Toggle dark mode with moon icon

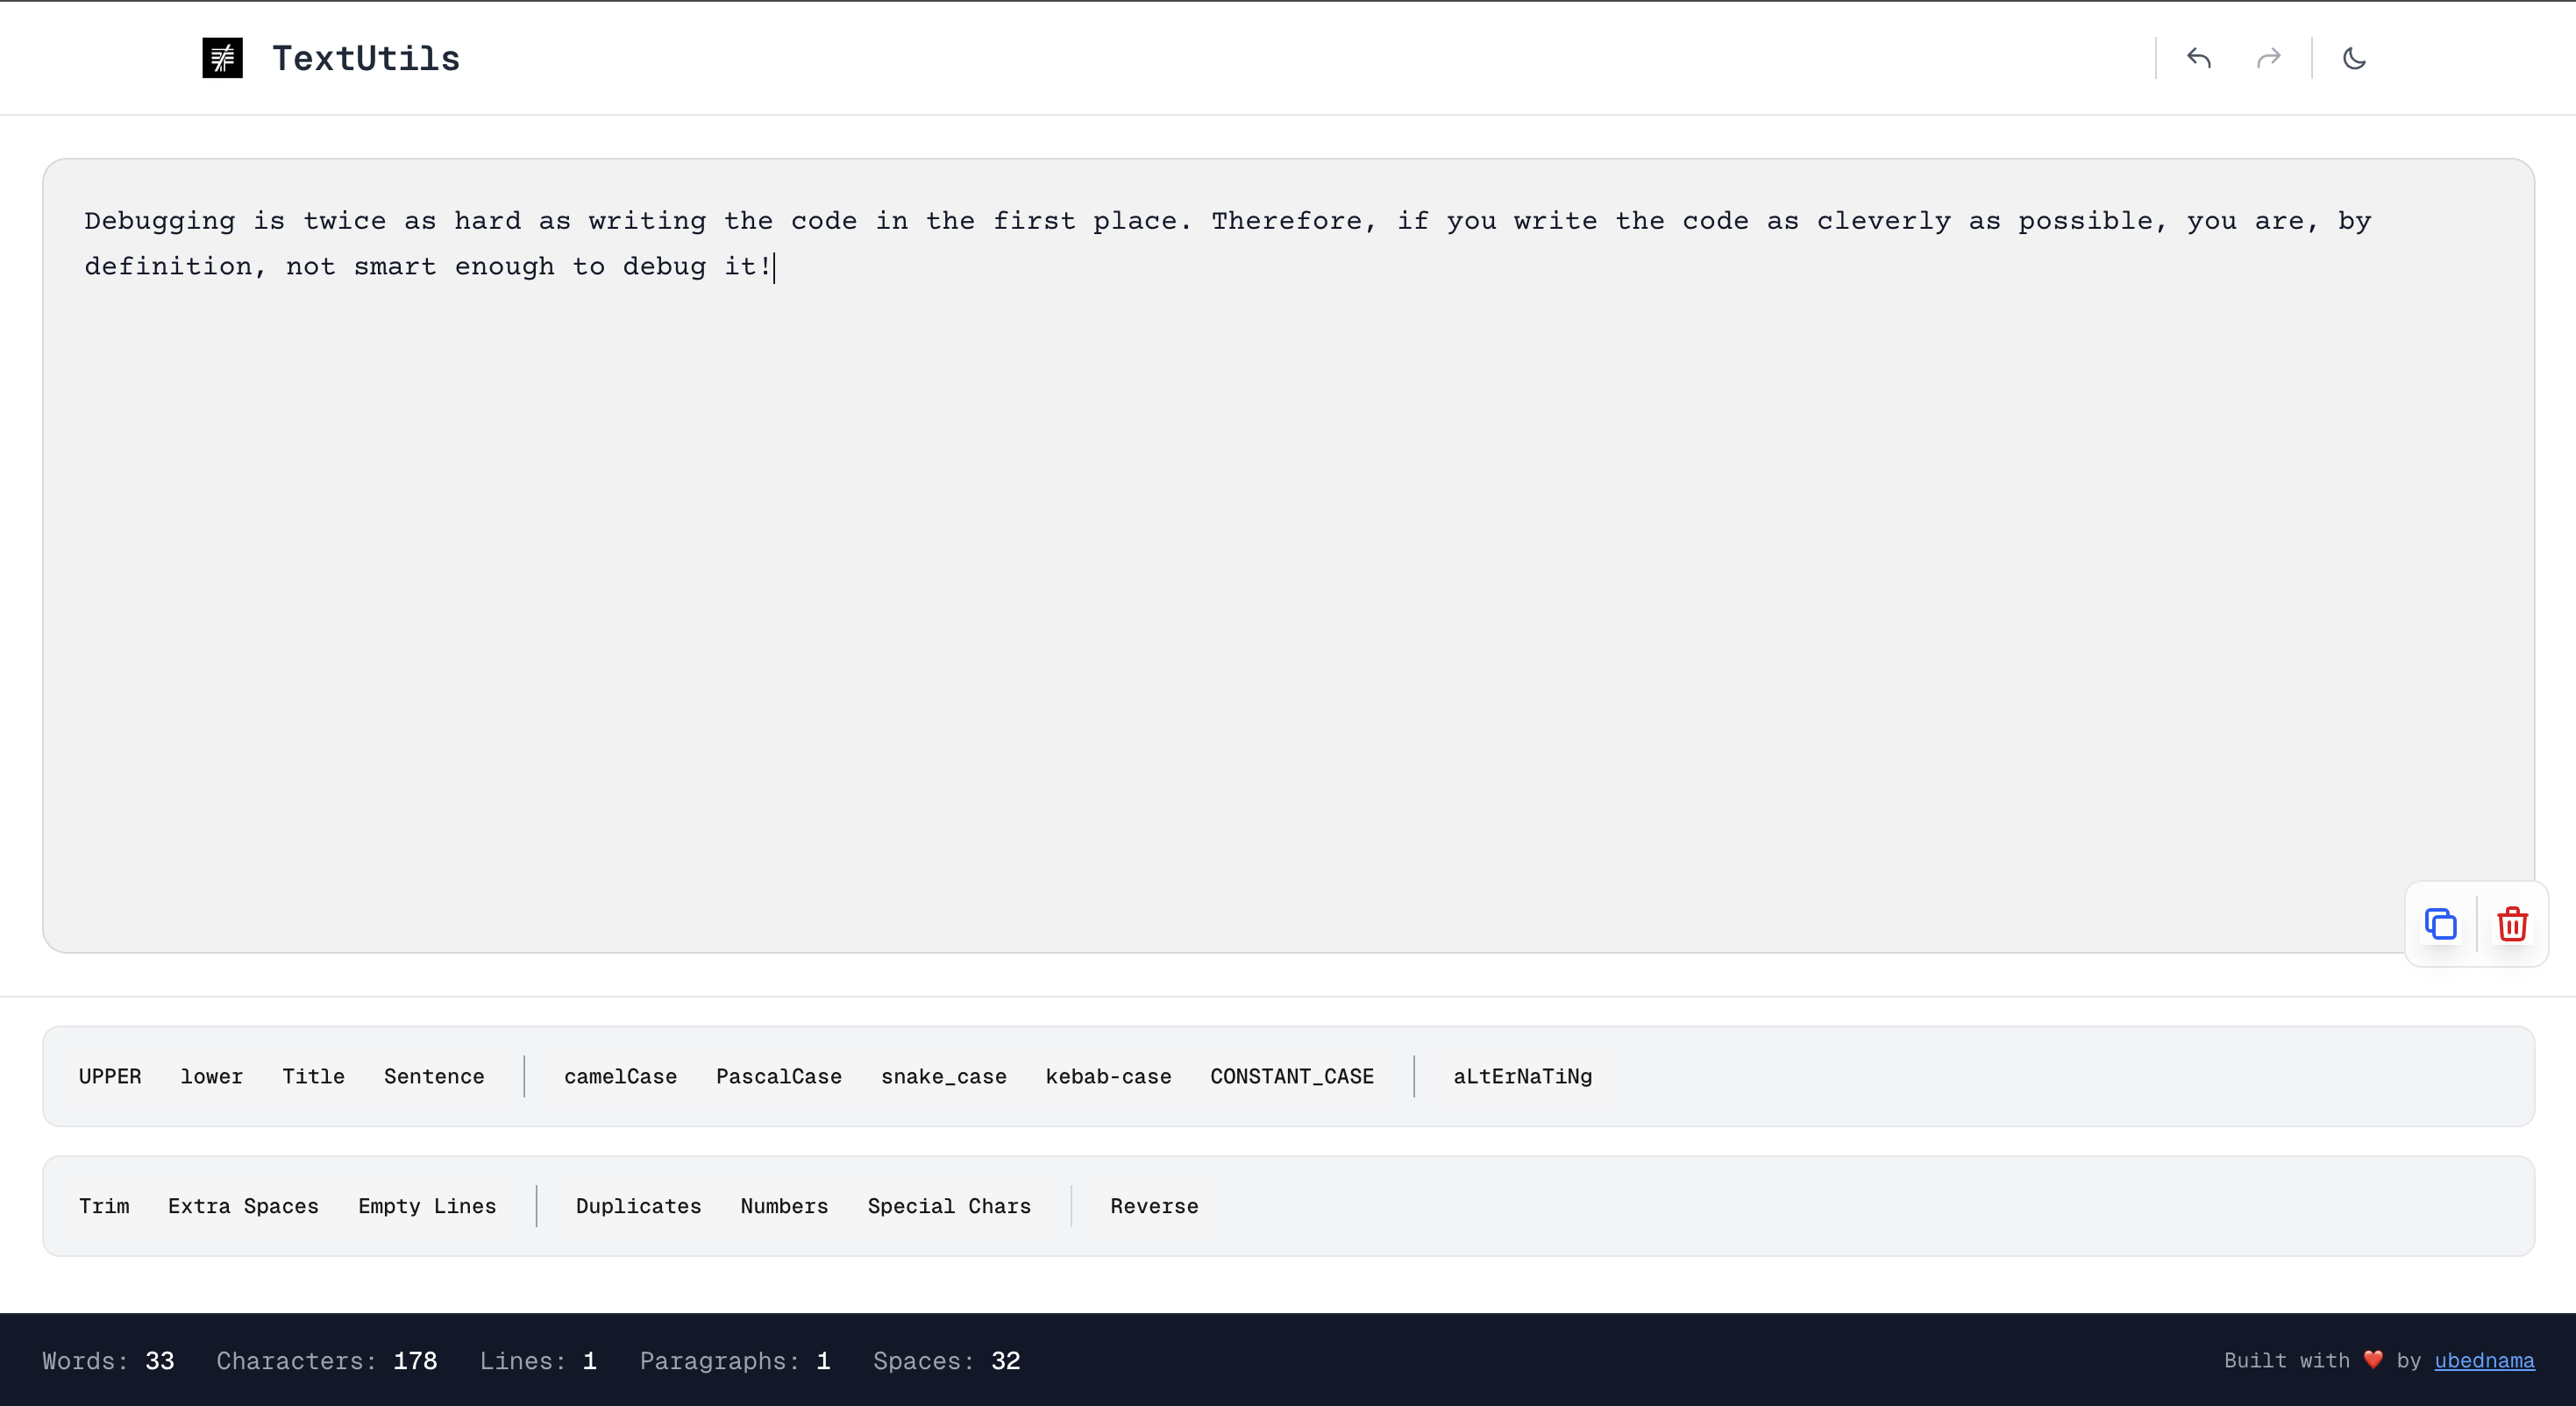tap(2354, 58)
